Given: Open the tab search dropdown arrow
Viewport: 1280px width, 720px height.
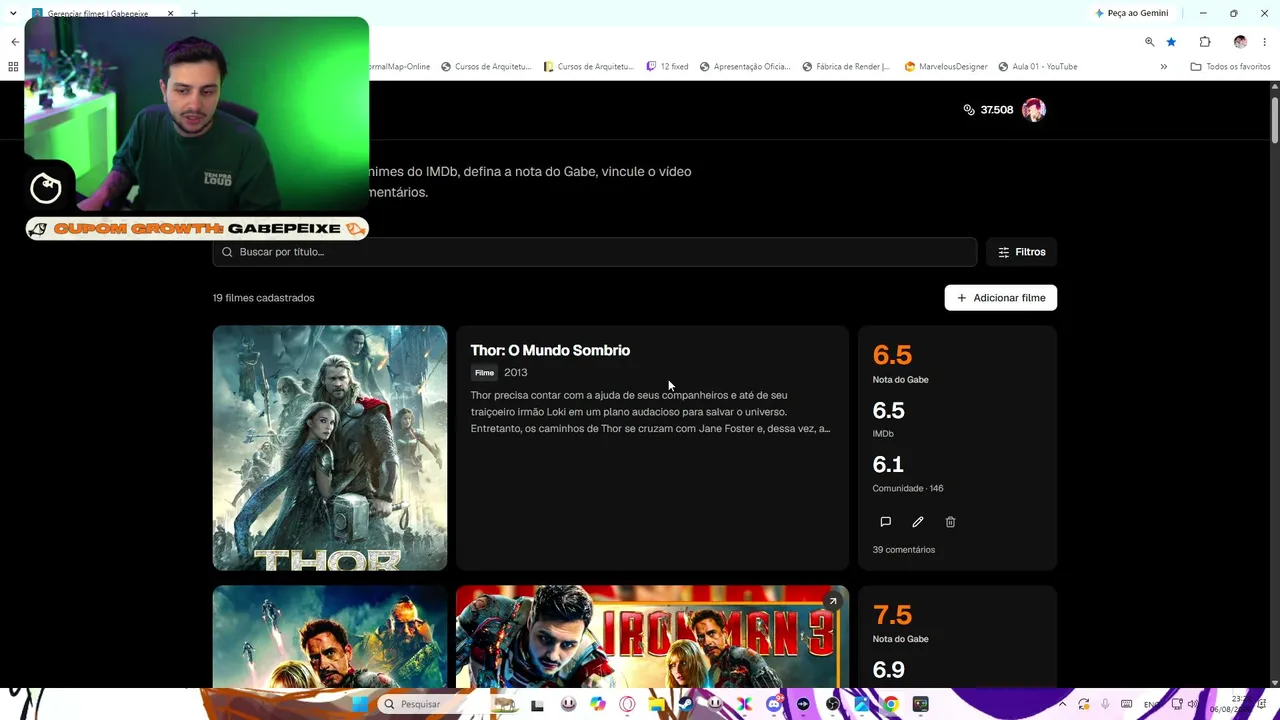Looking at the screenshot, I should click(13, 13).
